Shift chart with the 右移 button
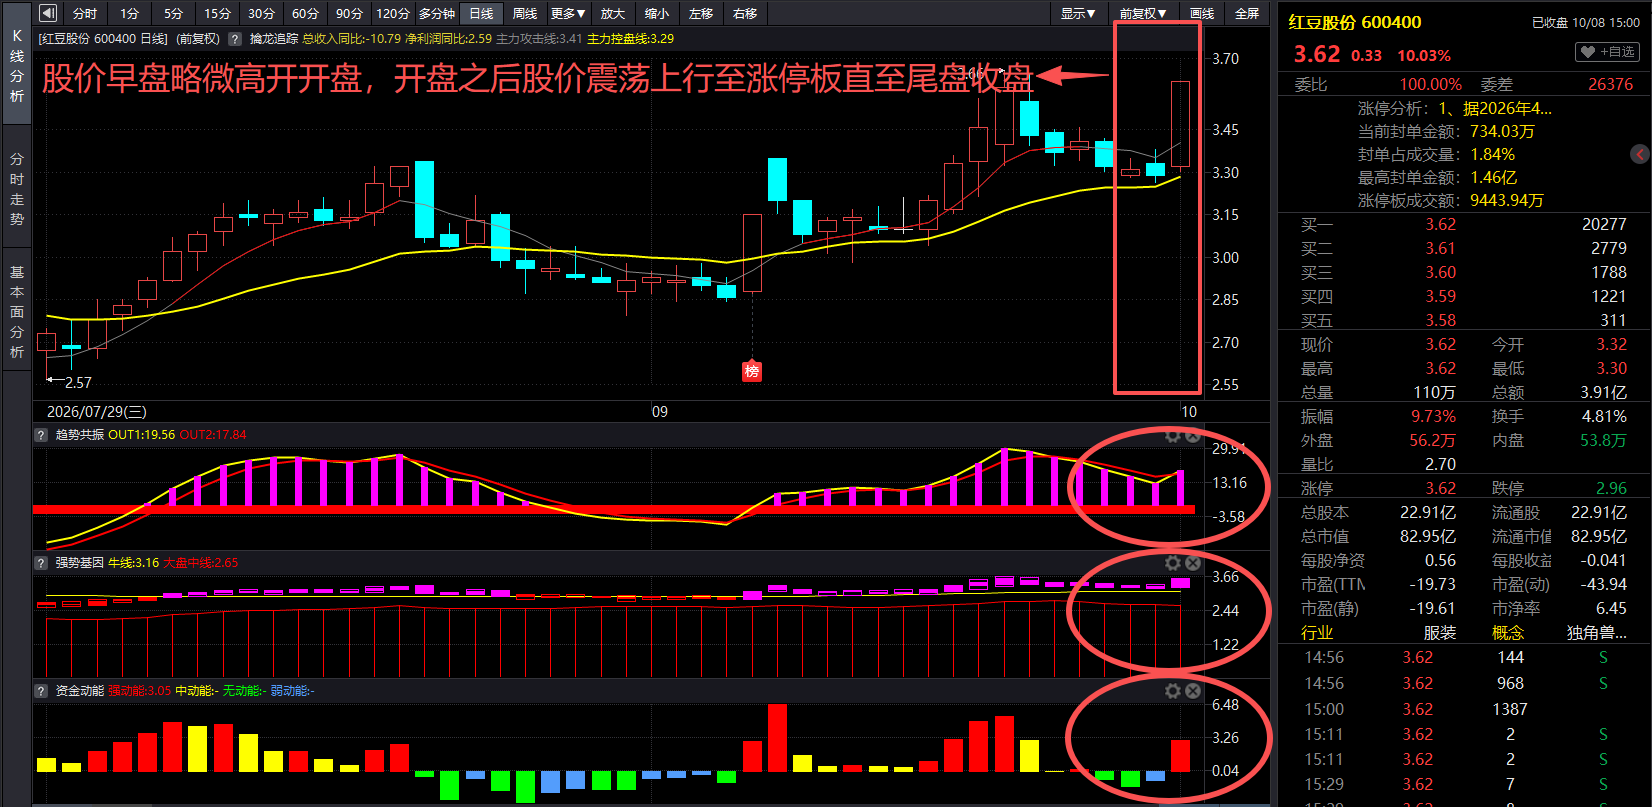1652x807 pixels. tap(745, 13)
